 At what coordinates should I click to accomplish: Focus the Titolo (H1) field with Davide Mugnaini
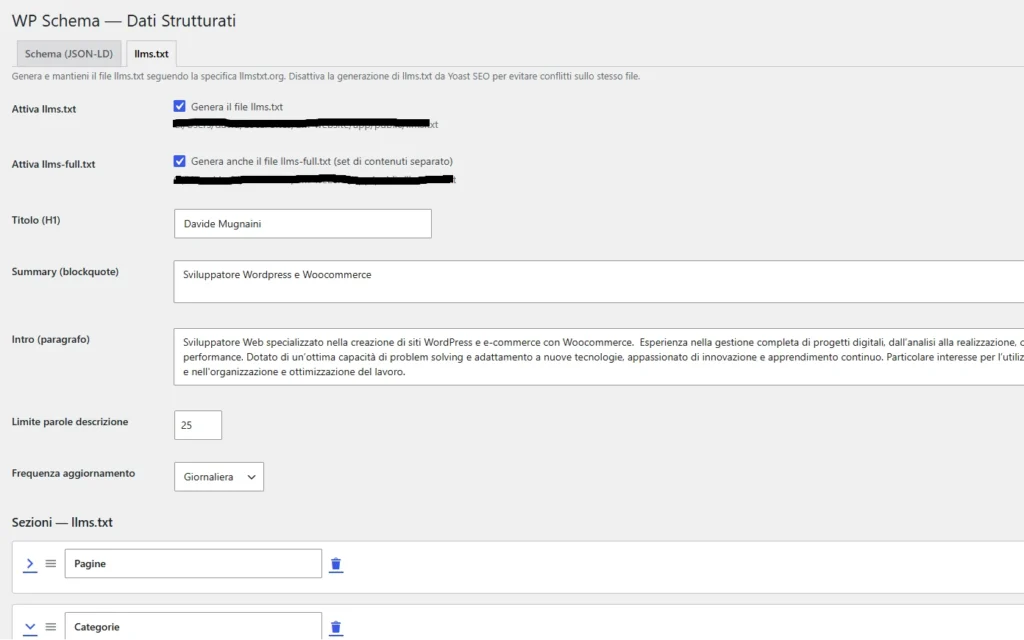[302, 223]
